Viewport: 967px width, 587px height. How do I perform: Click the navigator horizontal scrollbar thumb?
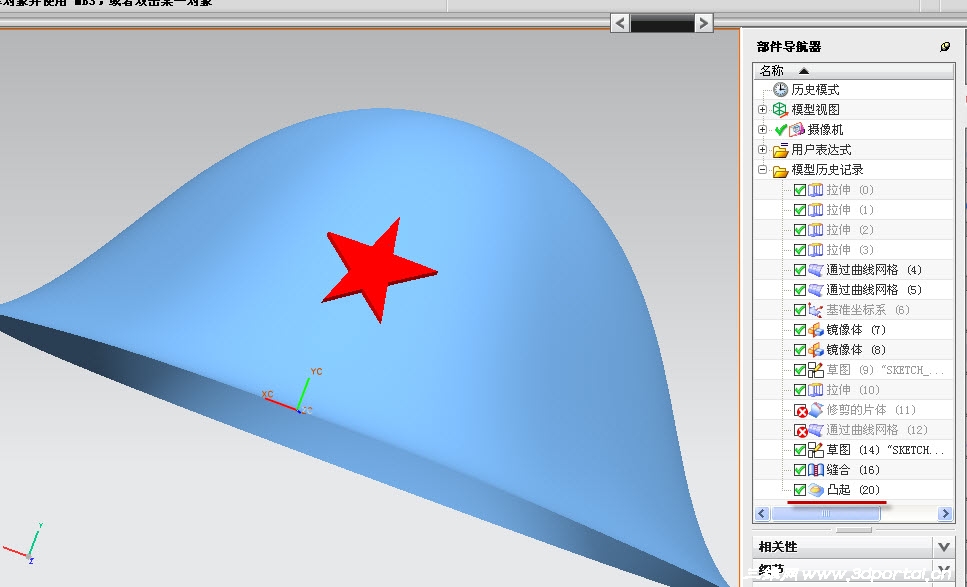coord(826,514)
